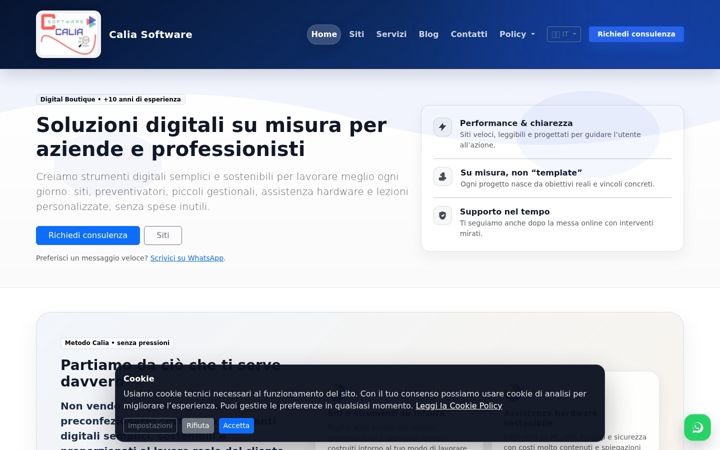
Task: Go to the Home nav item
Action: pos(324,34)
